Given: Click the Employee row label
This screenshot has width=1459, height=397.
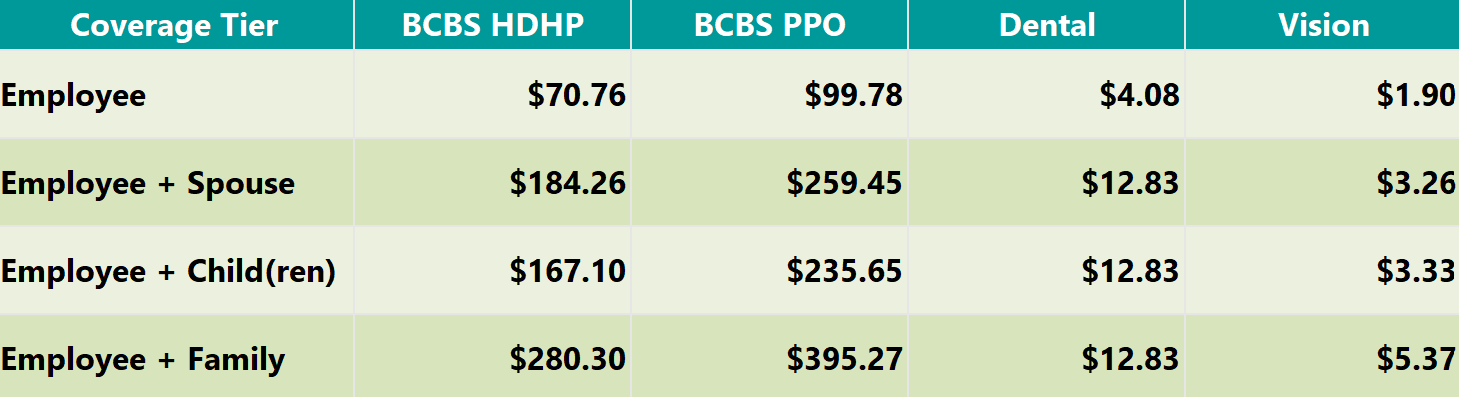Looking at the screenshot, I should click(177, 95).
